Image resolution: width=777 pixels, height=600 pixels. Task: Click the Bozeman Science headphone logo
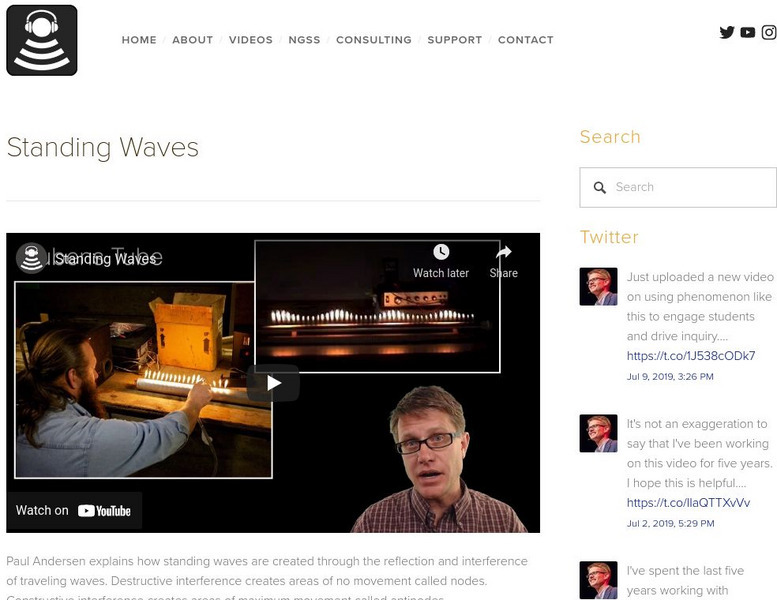42,40
